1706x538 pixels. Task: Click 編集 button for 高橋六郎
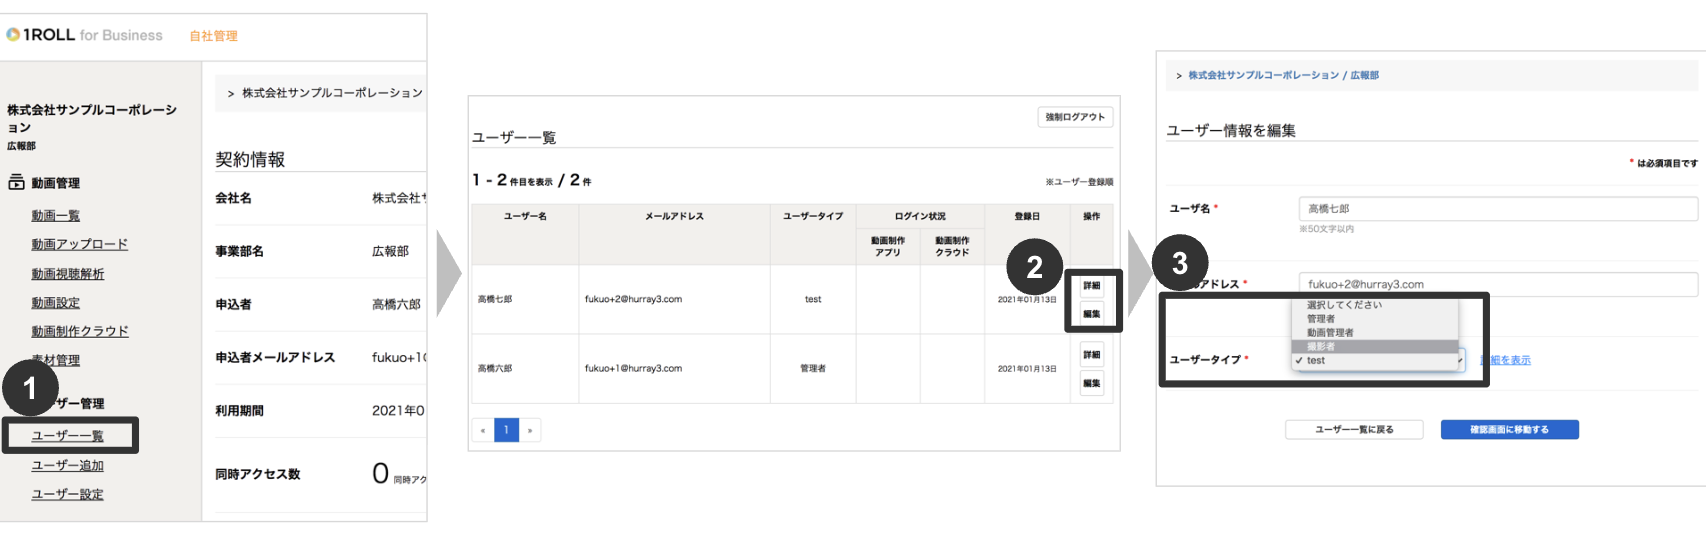[x=1092, y=383]
